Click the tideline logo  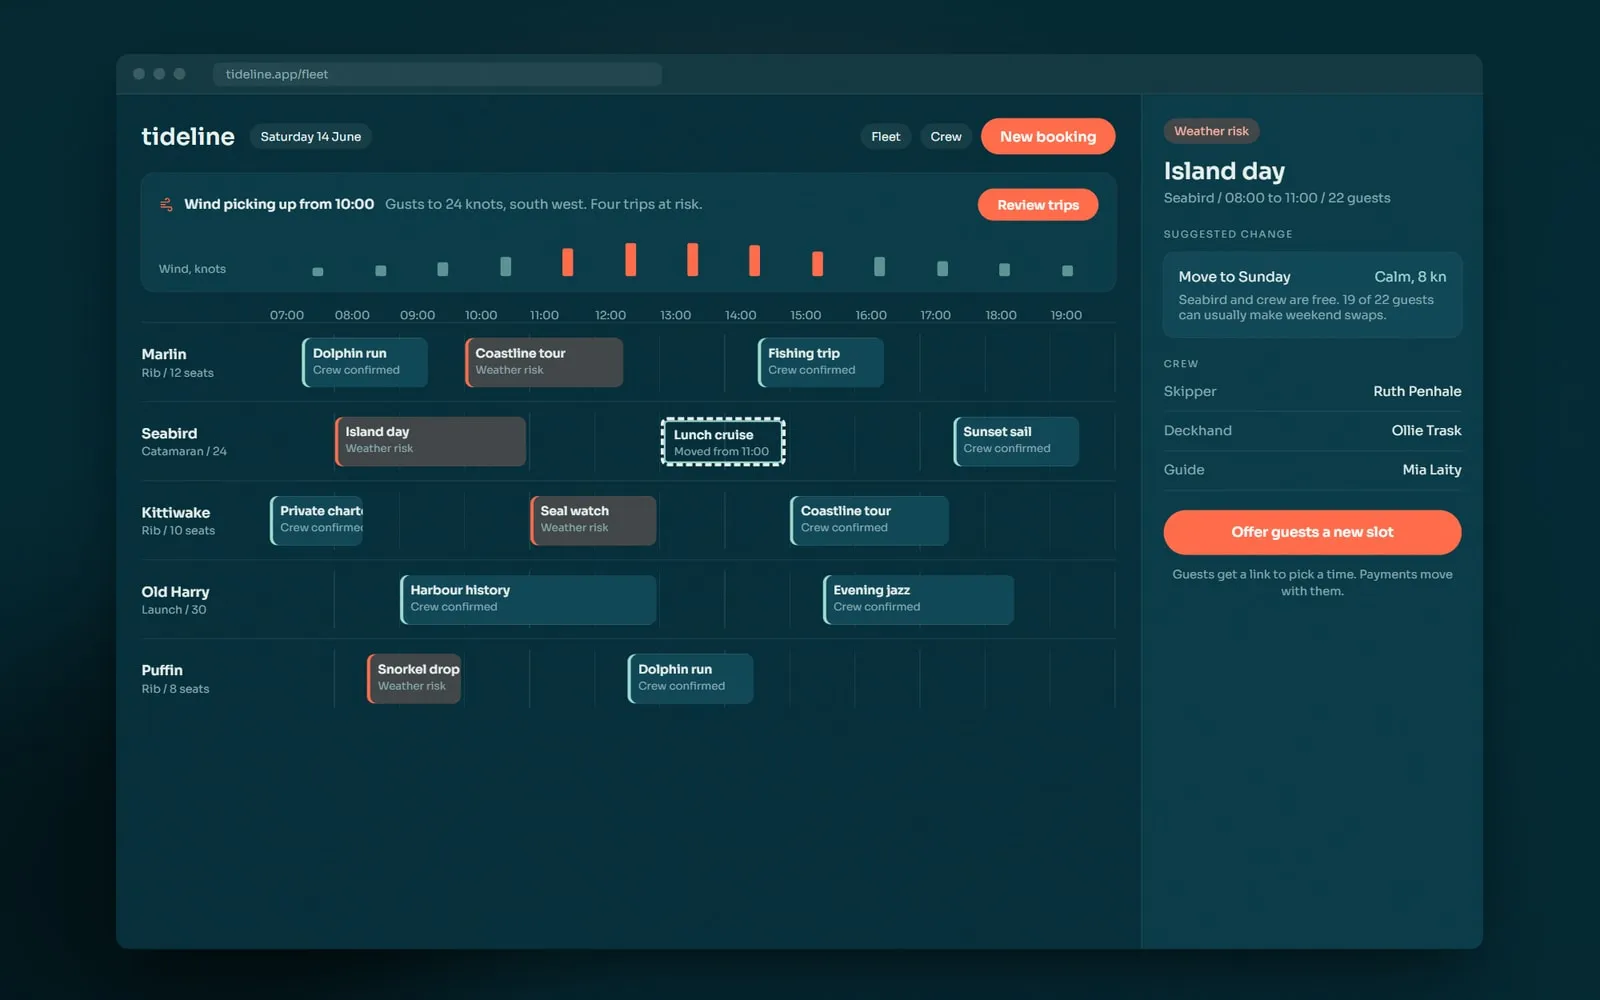coord(188,136)
